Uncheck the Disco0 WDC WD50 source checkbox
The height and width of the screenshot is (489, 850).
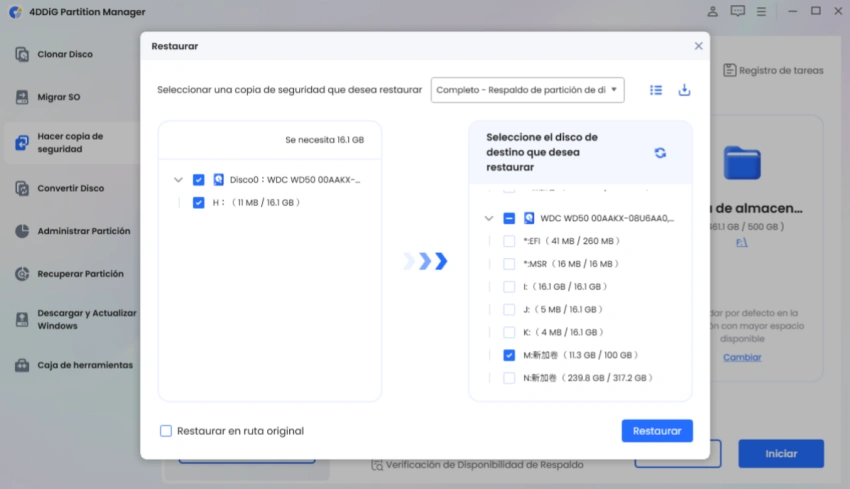(198, 179)
